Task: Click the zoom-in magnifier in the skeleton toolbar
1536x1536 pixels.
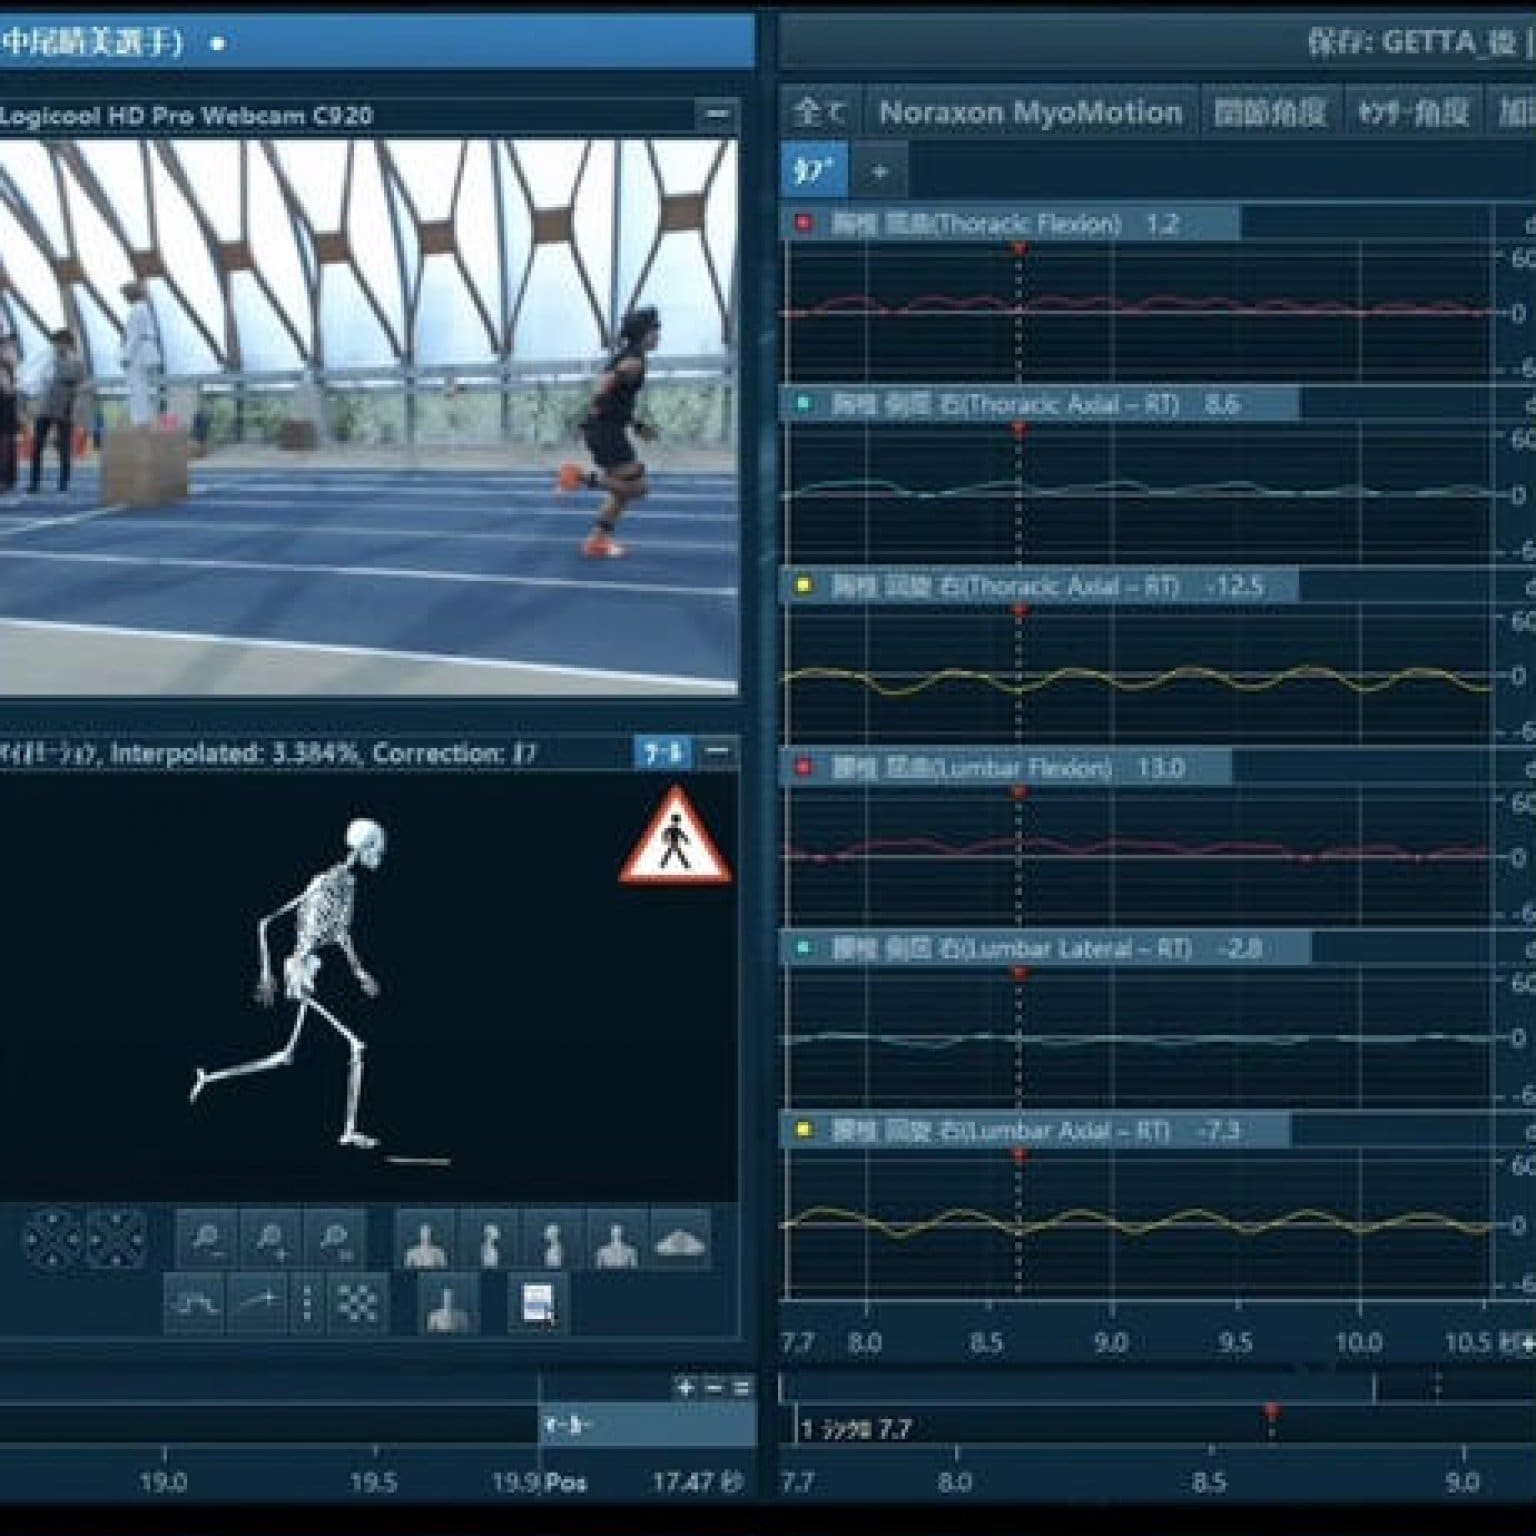Action: [x=271, y=1239]
